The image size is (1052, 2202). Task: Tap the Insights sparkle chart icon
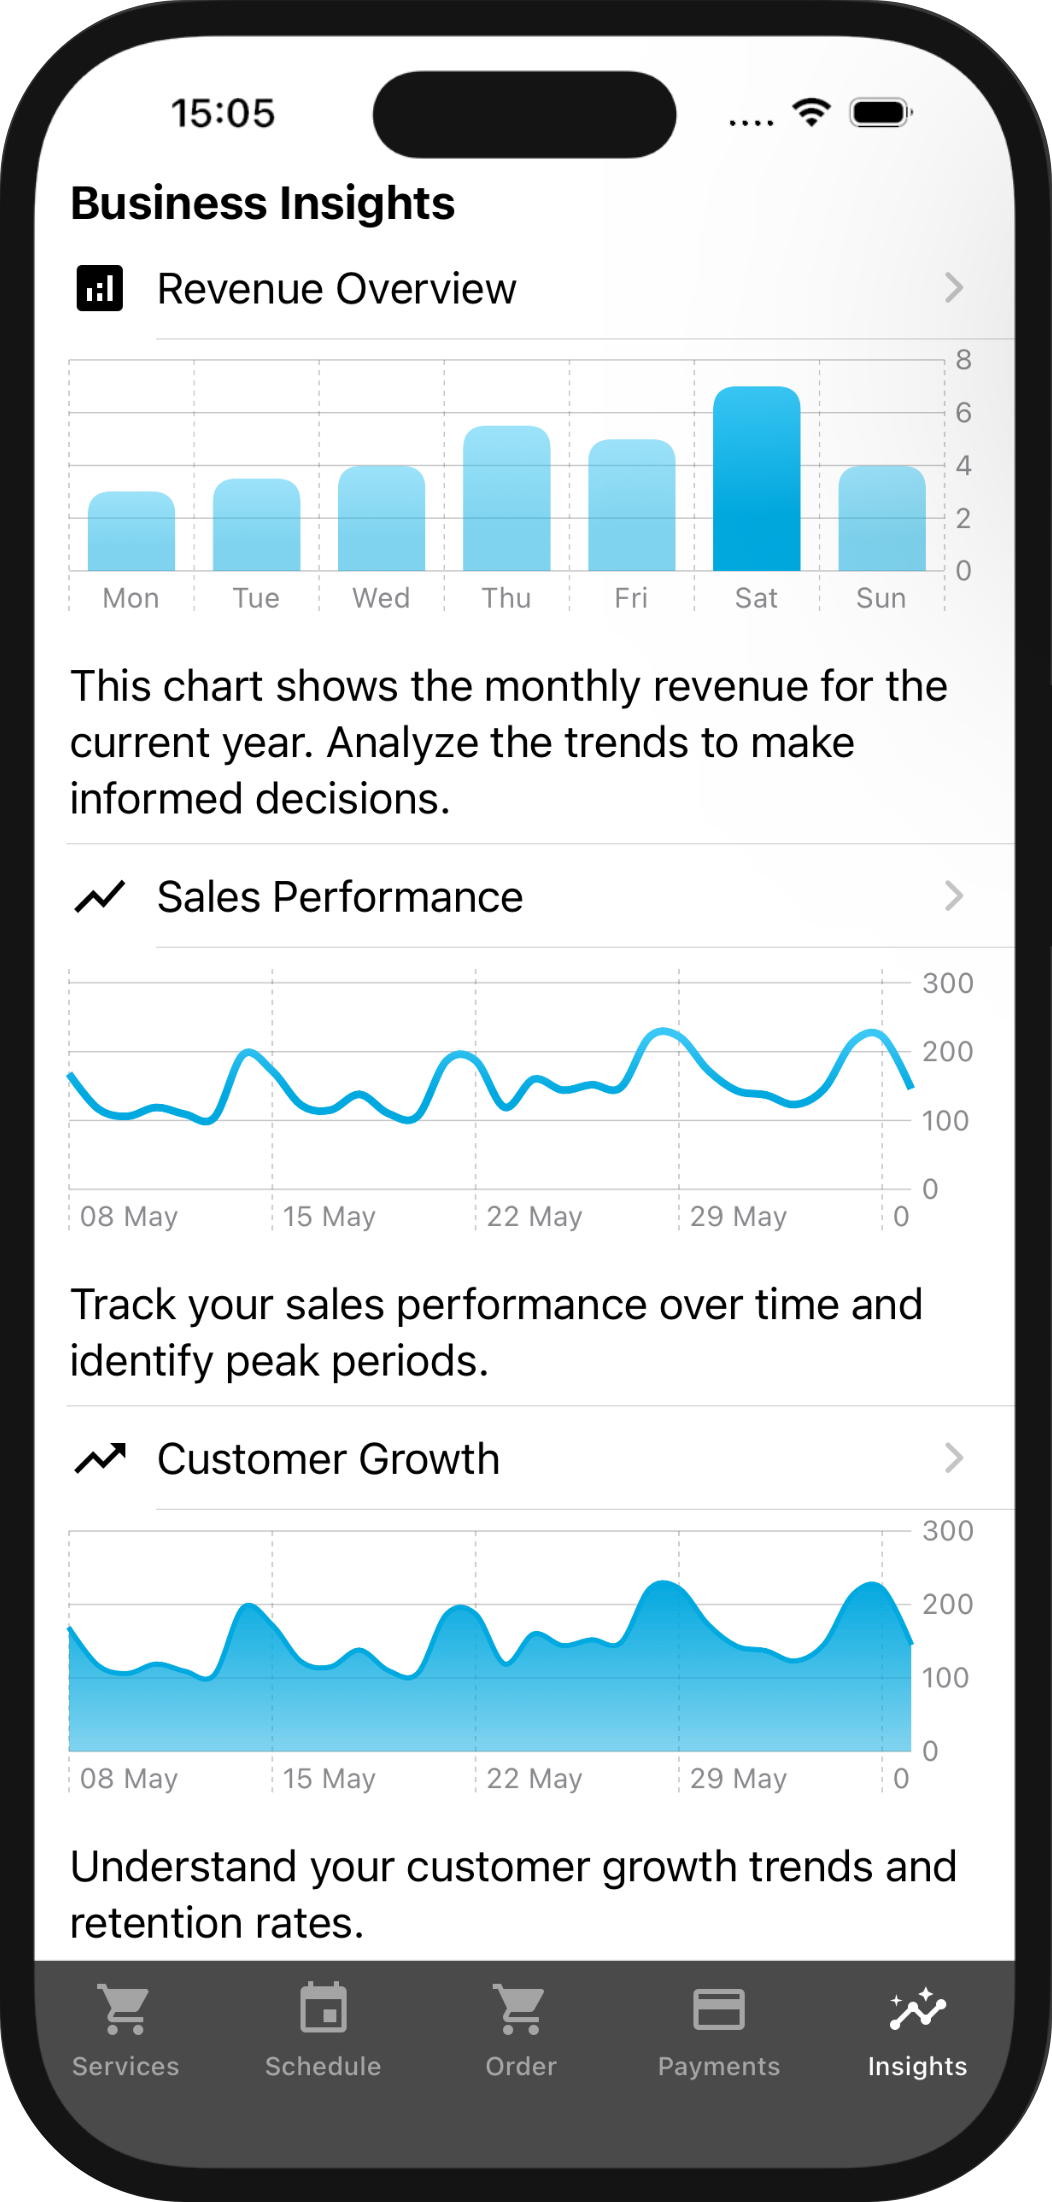[x=917, y=2008]
